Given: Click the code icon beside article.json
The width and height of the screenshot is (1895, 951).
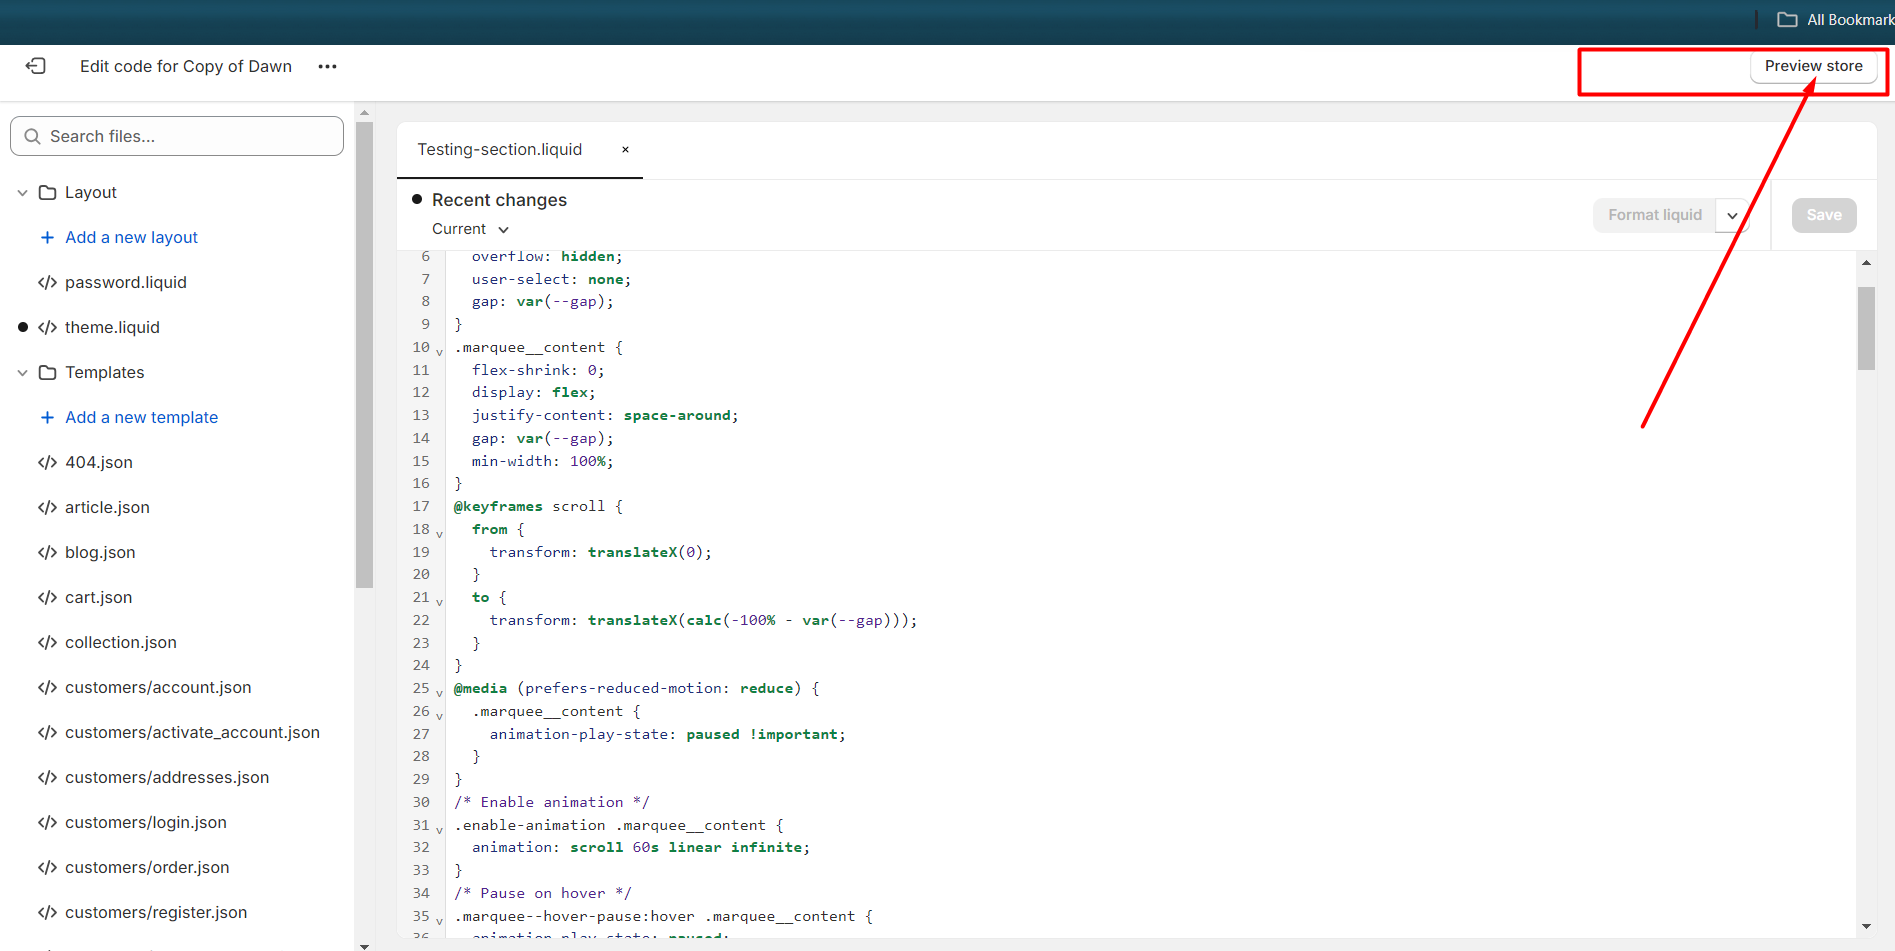Looking at the screenshot, I should tap(47, 507).
